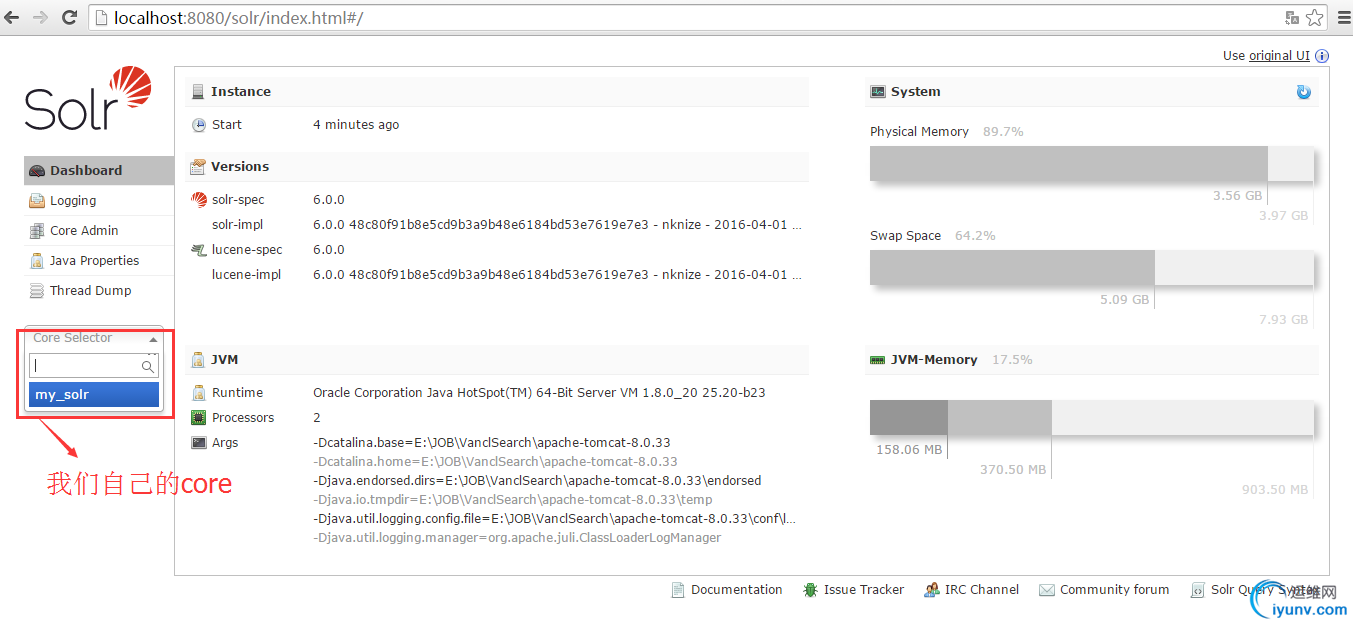Click the 158.06 MB JVM memory value
The height and width of the screenshot is (626, 1353).
click(x=909, y=450)
